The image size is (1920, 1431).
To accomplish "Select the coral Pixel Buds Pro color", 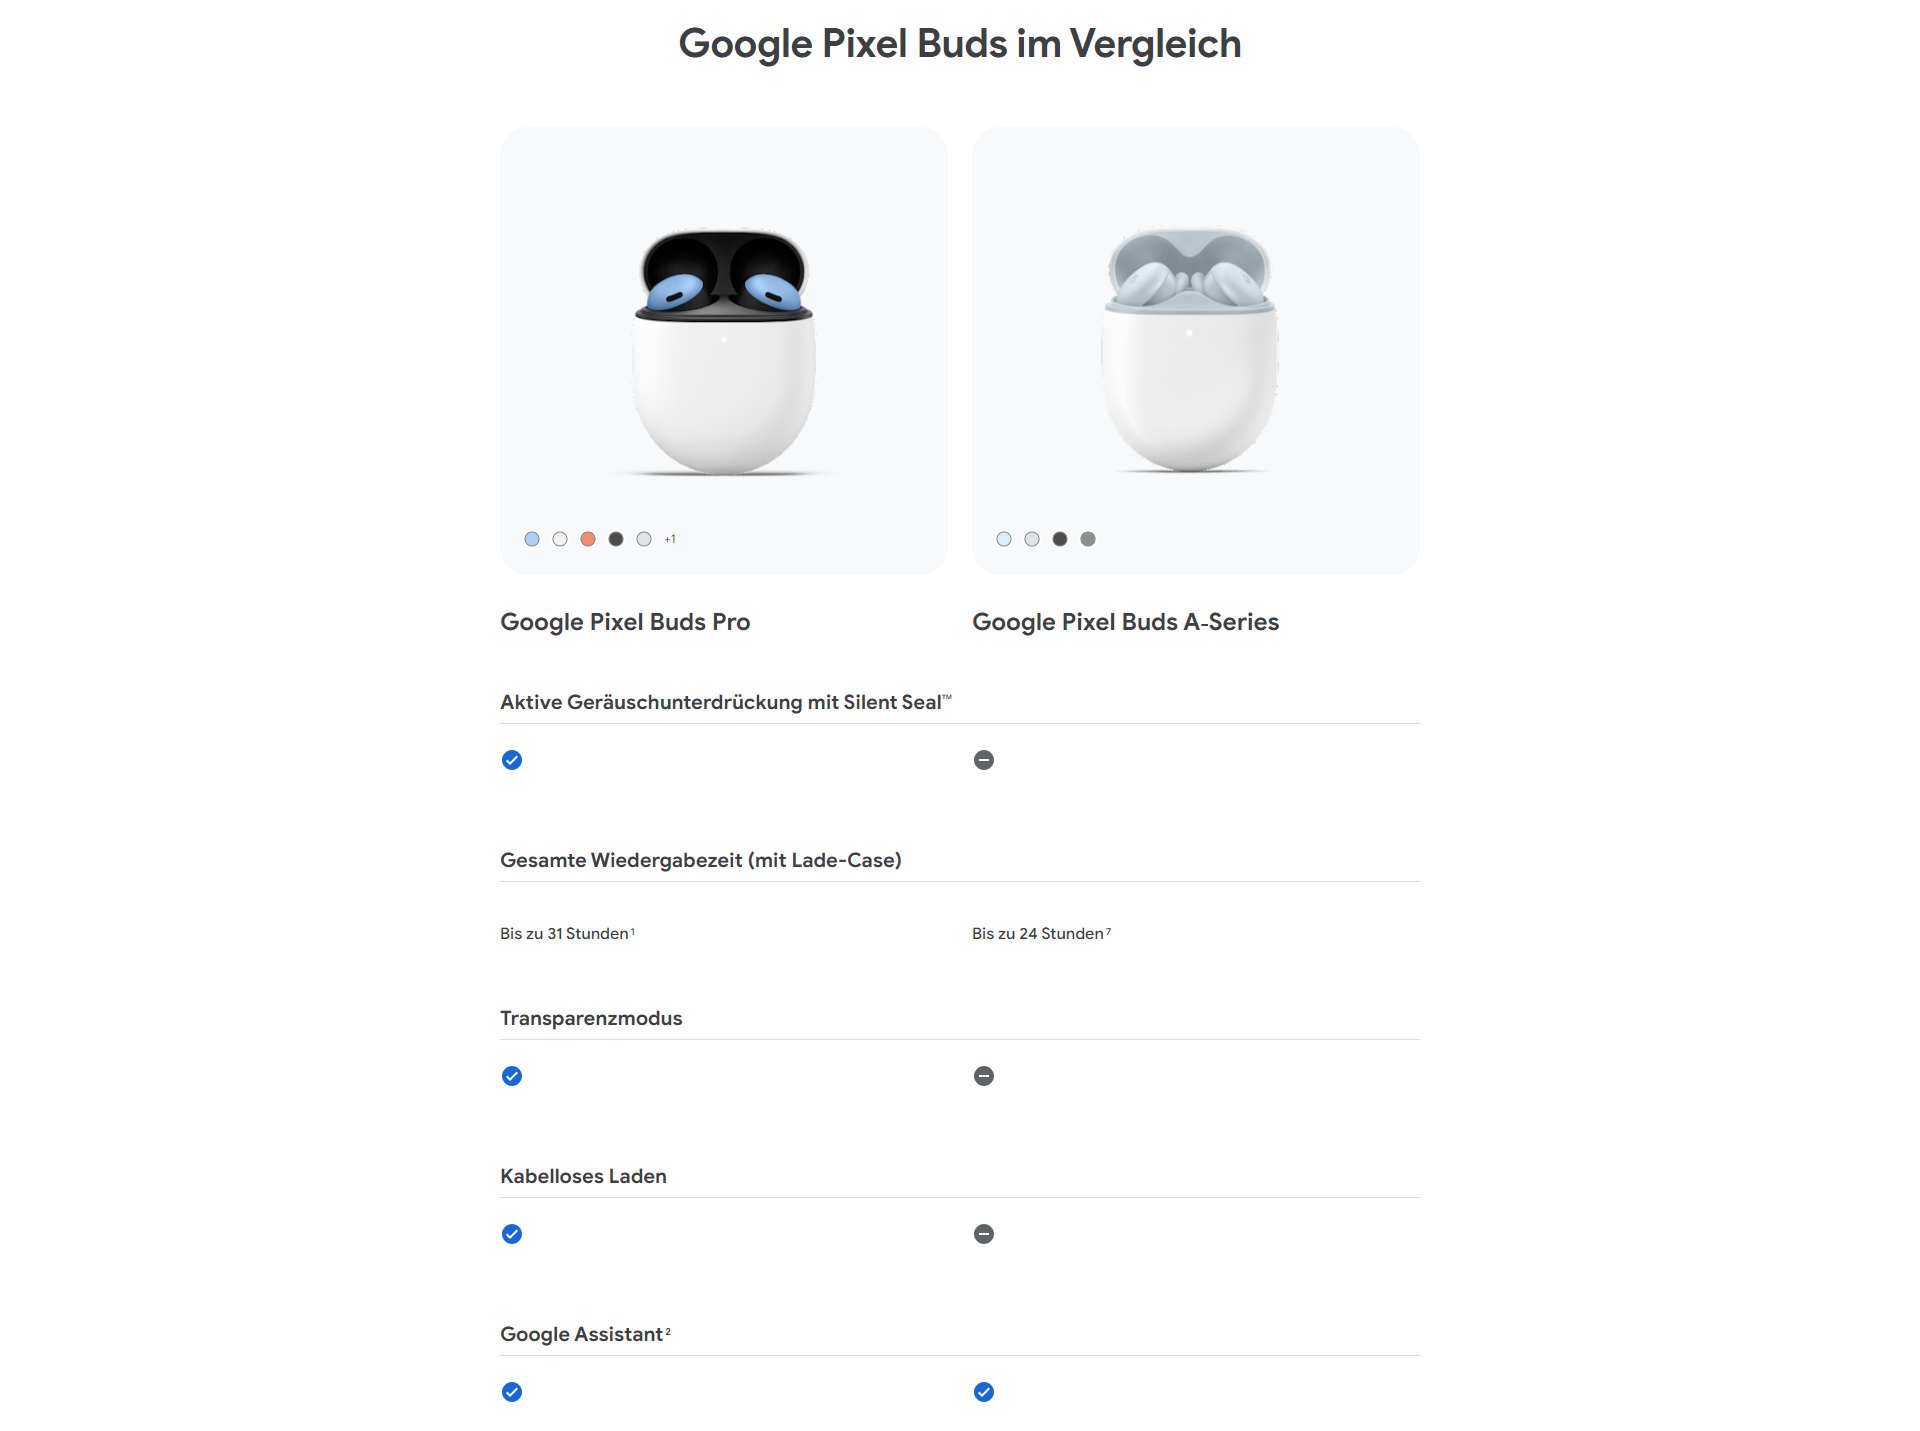I will (x=588, y=539).
